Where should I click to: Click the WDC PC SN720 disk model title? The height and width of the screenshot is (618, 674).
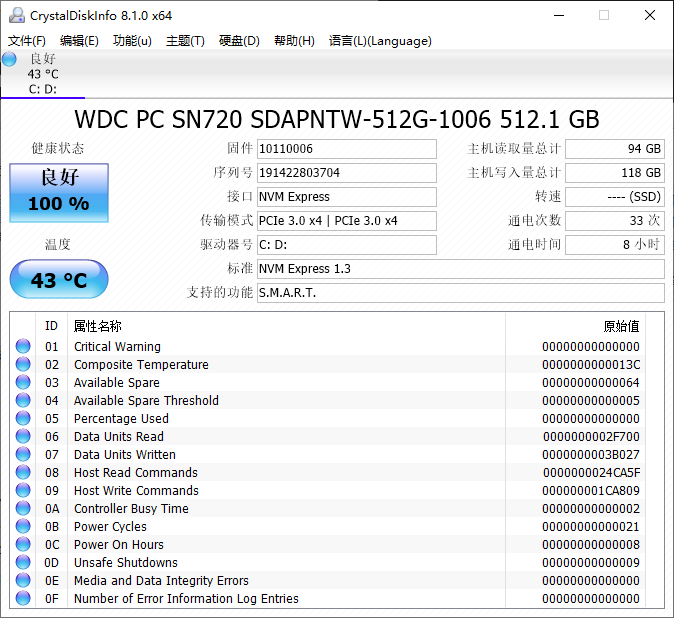(337, 119)
